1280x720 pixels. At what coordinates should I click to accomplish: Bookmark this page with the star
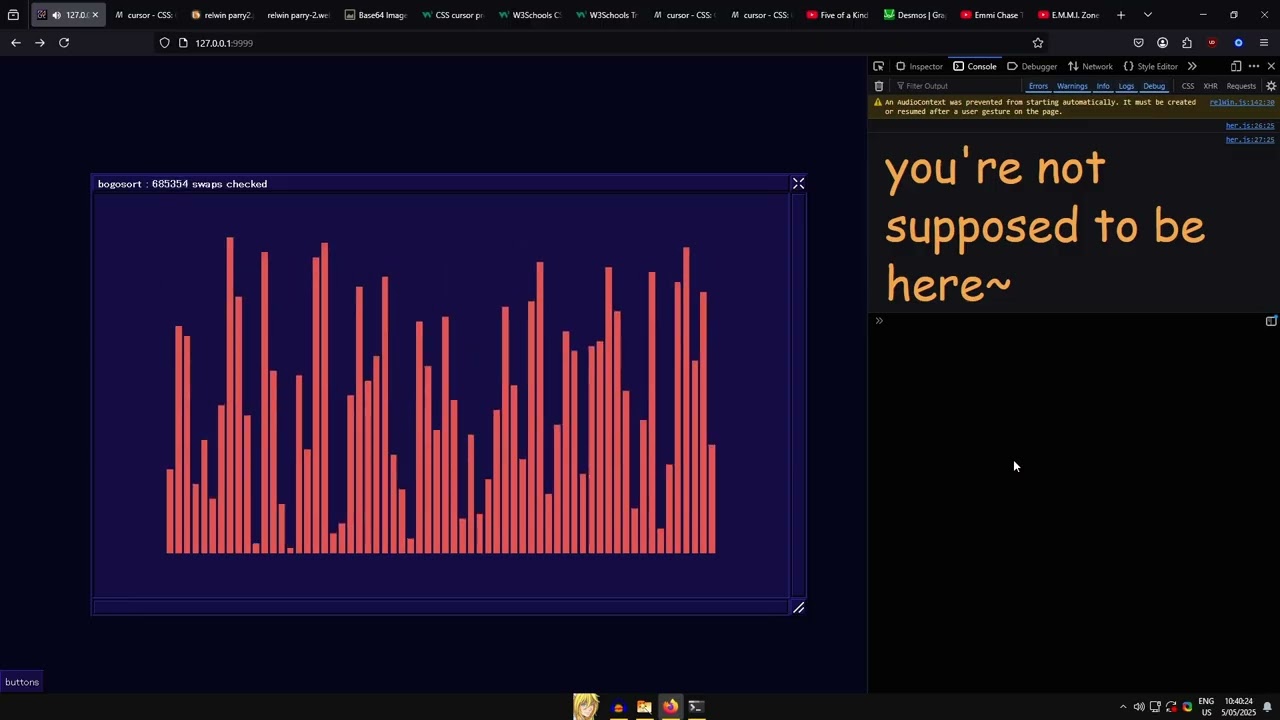pos(1038,43)
